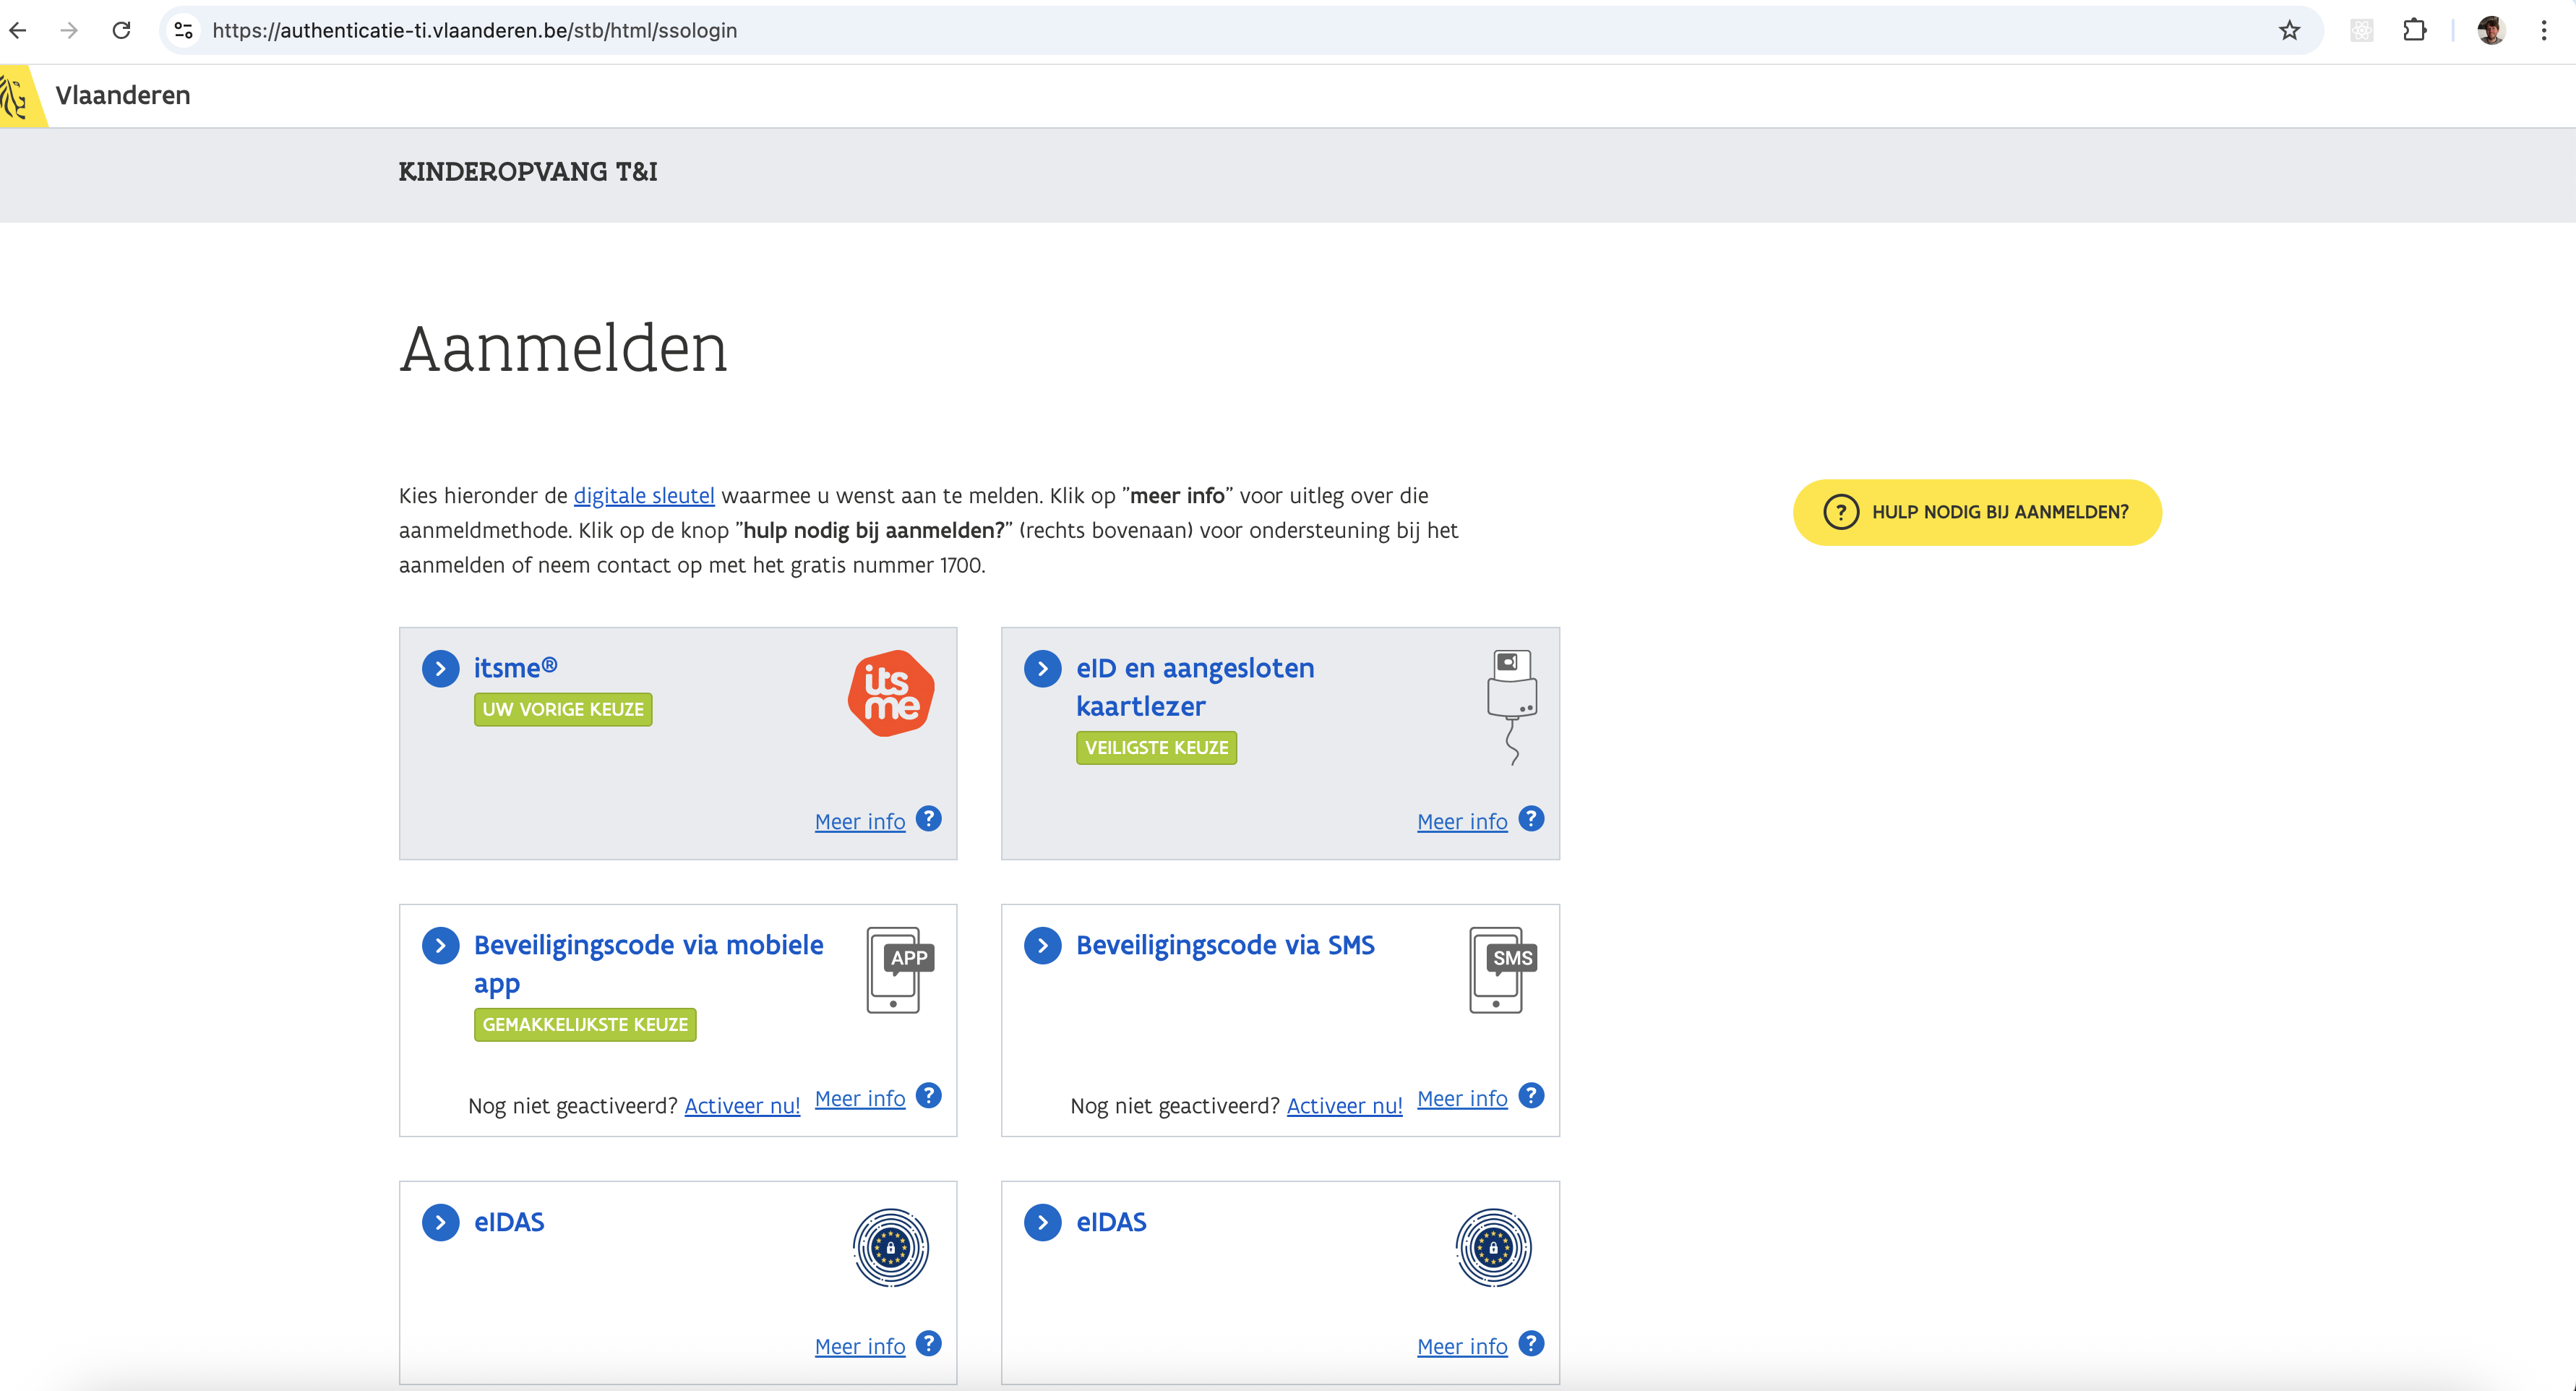
Task: Click question mark on right eIDAS card
Action: tap(1531, 1344)
